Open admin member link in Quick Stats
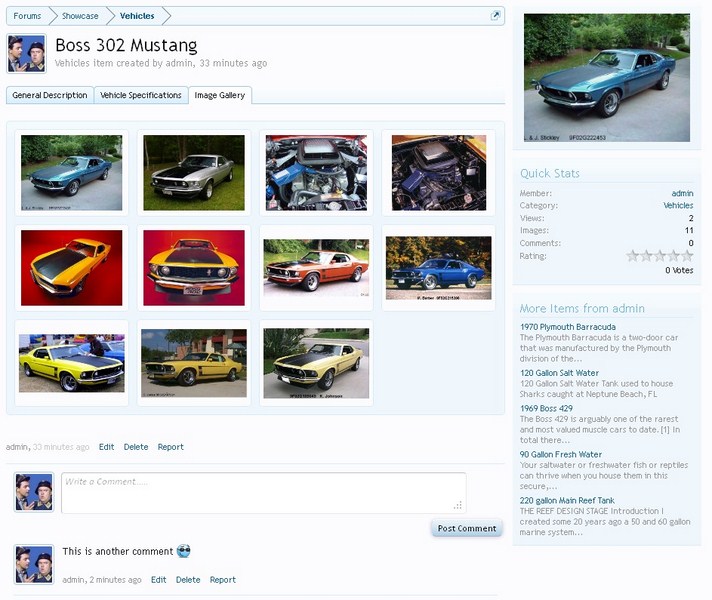The height and width of the screenshot is (600, 712). tap(682, 193)
